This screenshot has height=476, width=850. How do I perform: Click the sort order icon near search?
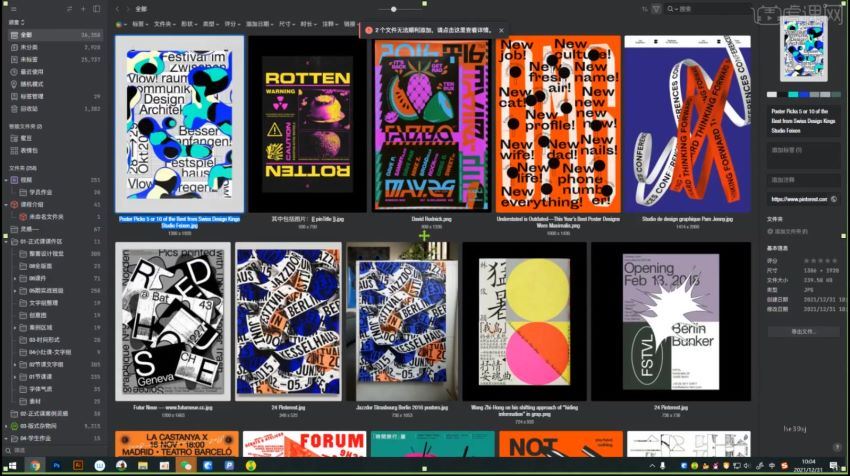[645, 9]
